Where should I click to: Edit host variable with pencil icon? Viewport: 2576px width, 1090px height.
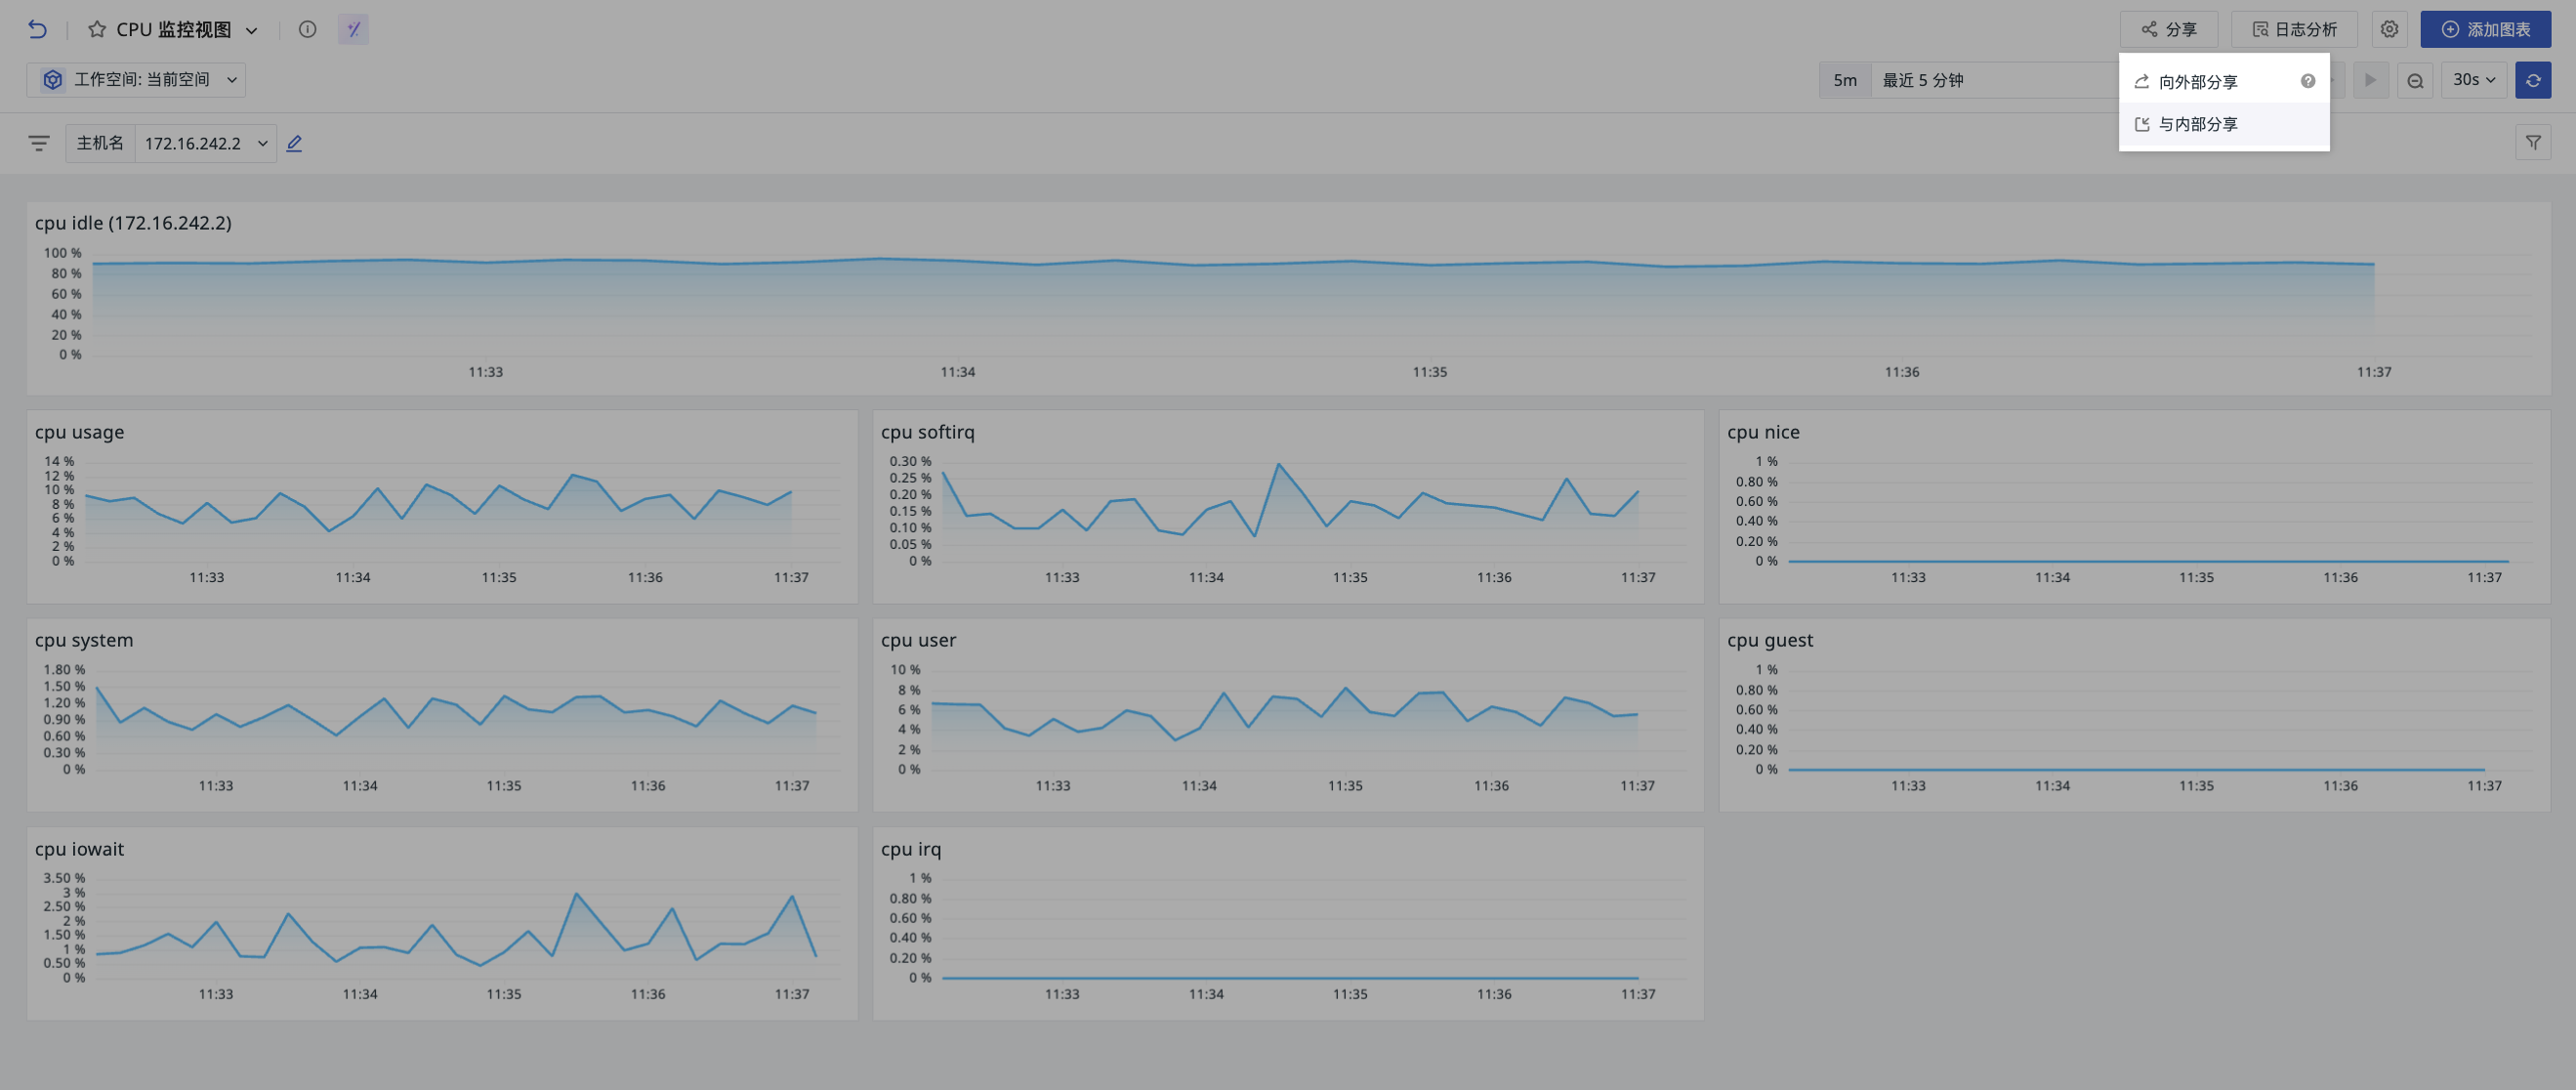[x=294, y=144]
